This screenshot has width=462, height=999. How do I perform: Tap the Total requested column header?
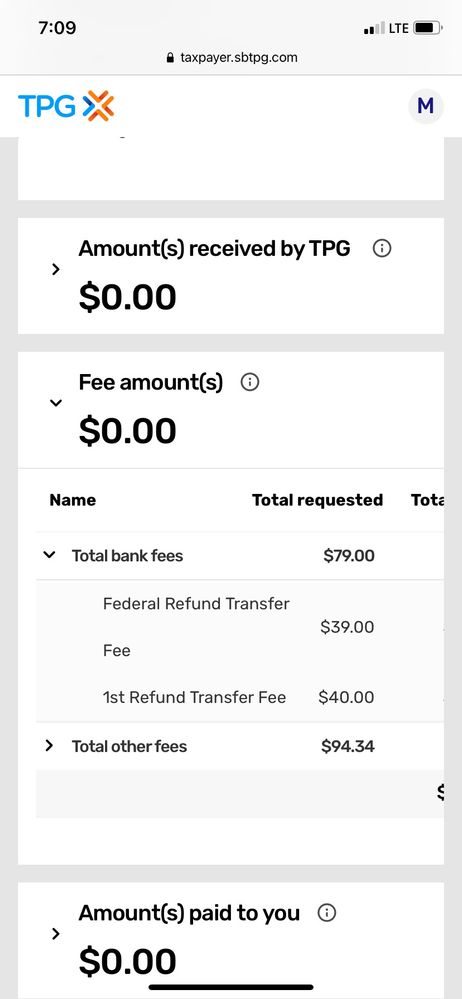317,500
